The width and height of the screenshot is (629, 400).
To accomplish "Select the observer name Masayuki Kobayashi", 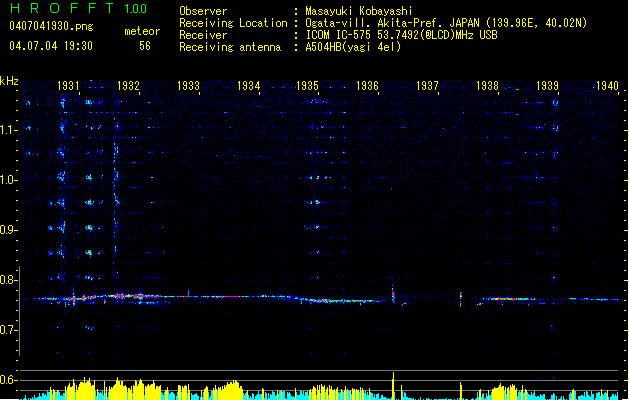I will [x=359, y=11].
